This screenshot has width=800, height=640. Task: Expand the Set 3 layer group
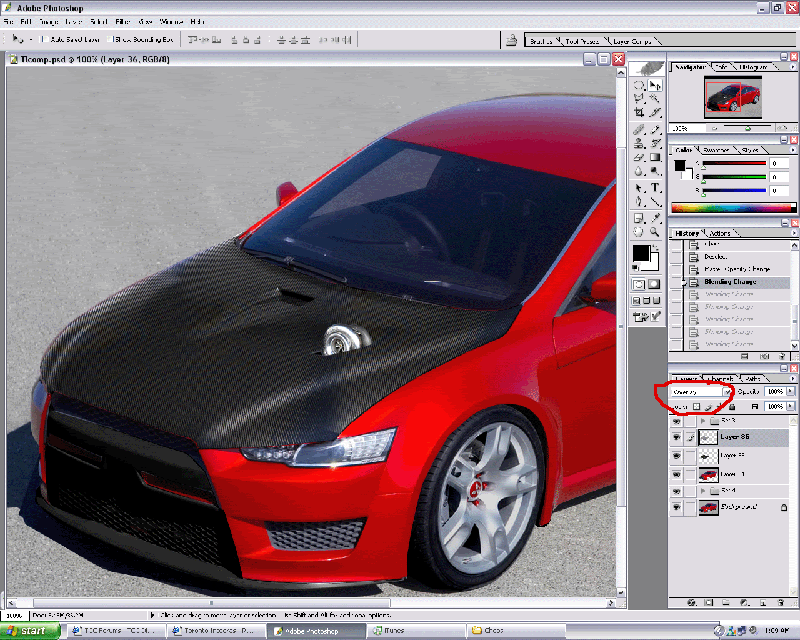click(x=702, y=419)
